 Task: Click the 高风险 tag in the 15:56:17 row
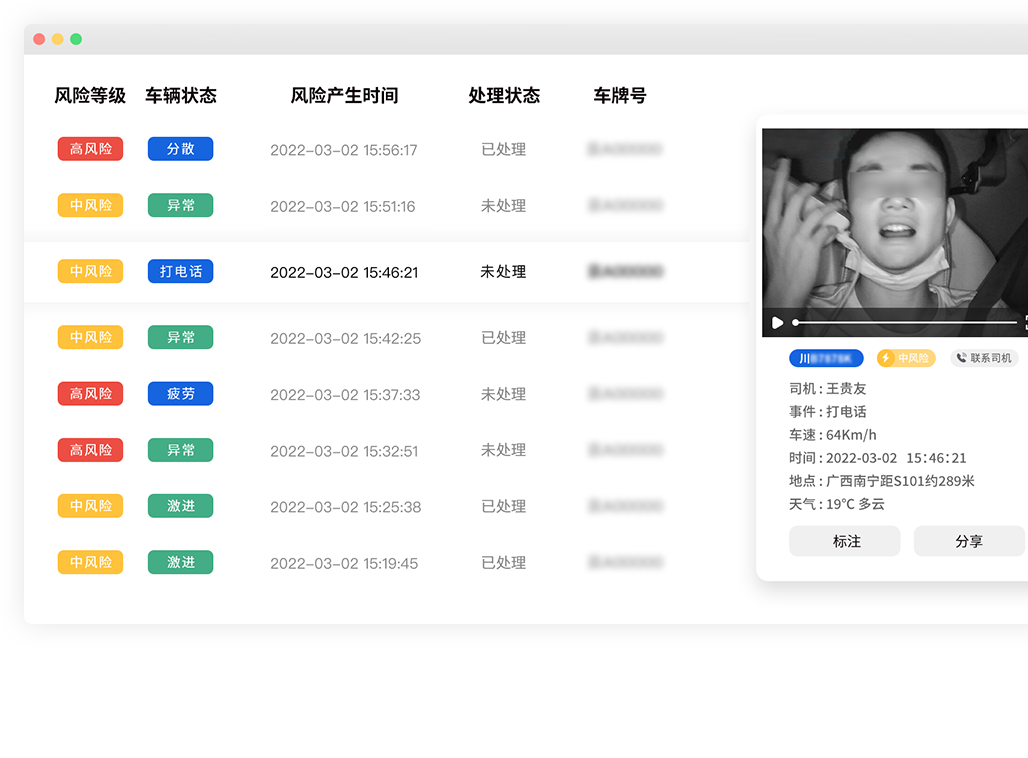point(90,149)
